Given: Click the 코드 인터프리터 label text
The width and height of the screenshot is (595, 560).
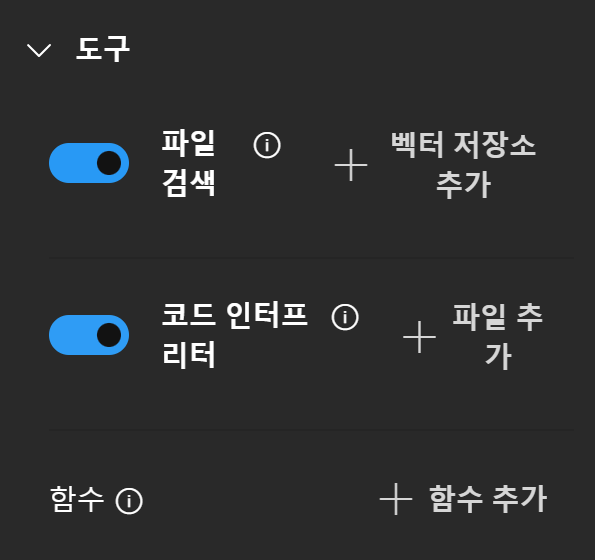Looking at the screenshot, I should (235, 335).
